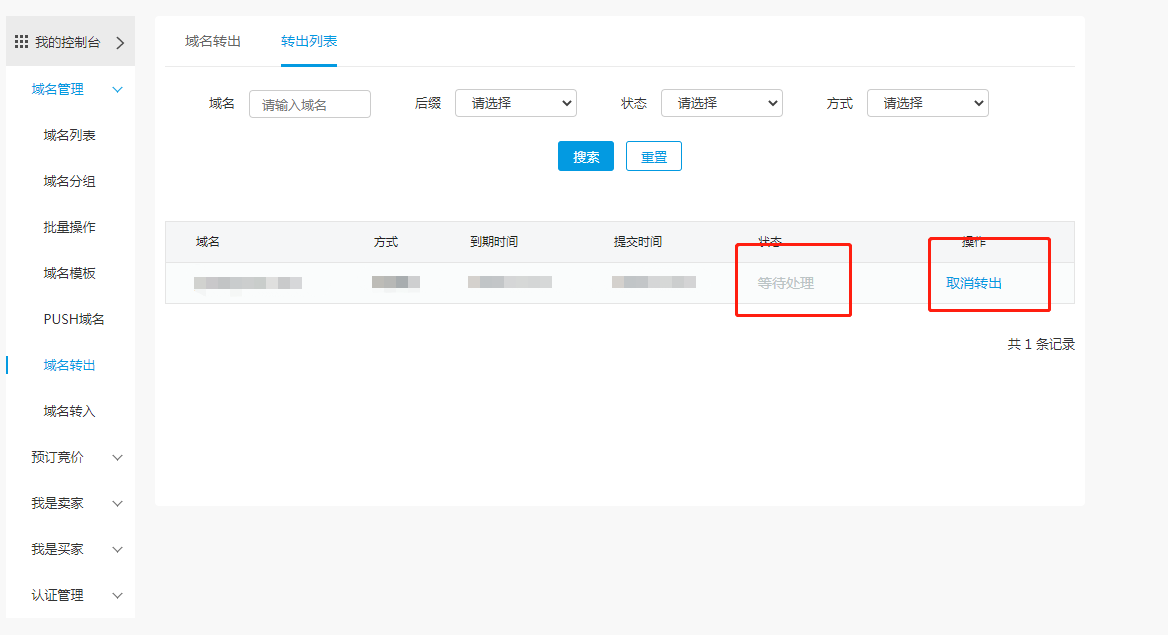Click the 取消转出 link

(x=974, y=283)
